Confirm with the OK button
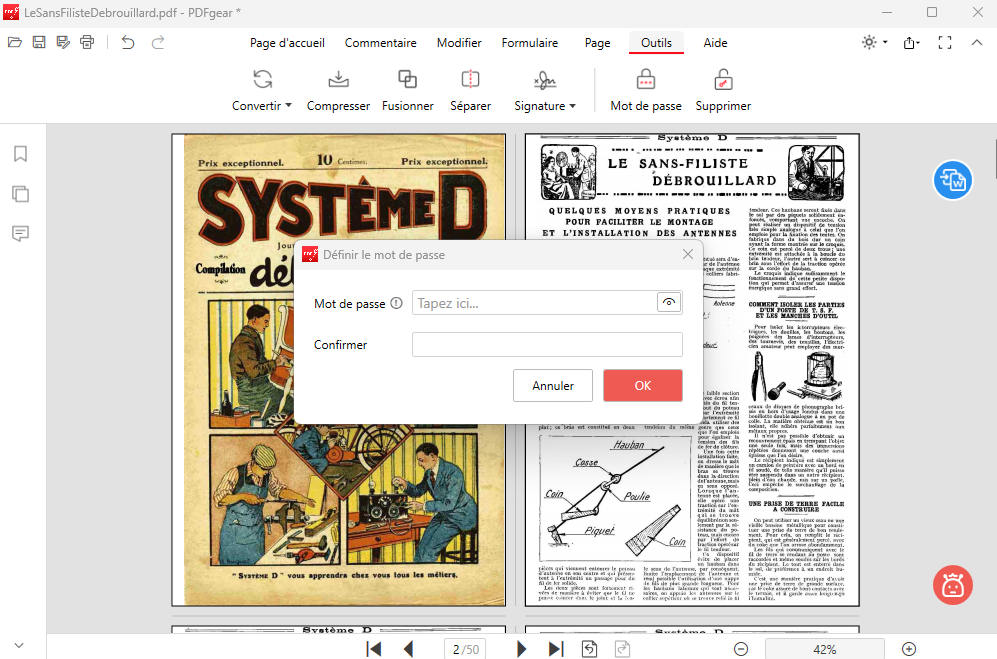This screenshot has width=997, height=659. click(x=643, y=385)
